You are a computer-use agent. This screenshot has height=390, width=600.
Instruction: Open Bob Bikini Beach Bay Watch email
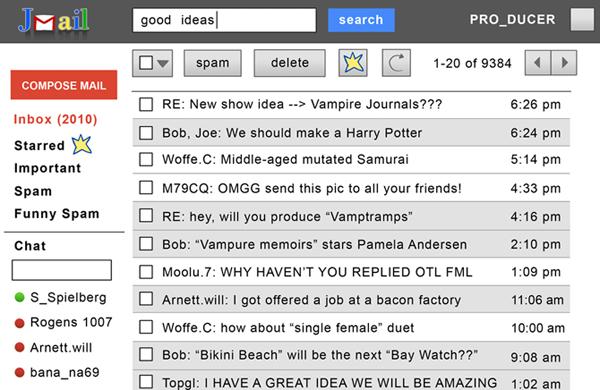tap(351, 356)
